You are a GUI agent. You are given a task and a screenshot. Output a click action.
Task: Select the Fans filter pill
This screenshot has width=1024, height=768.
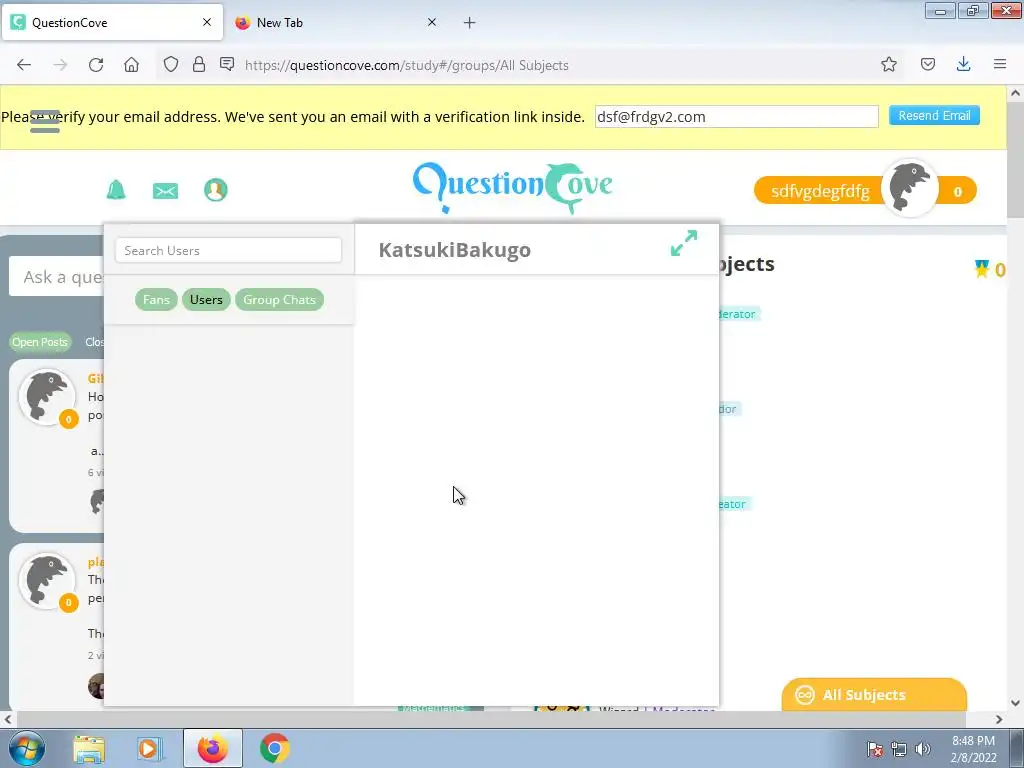pos(156,300)
